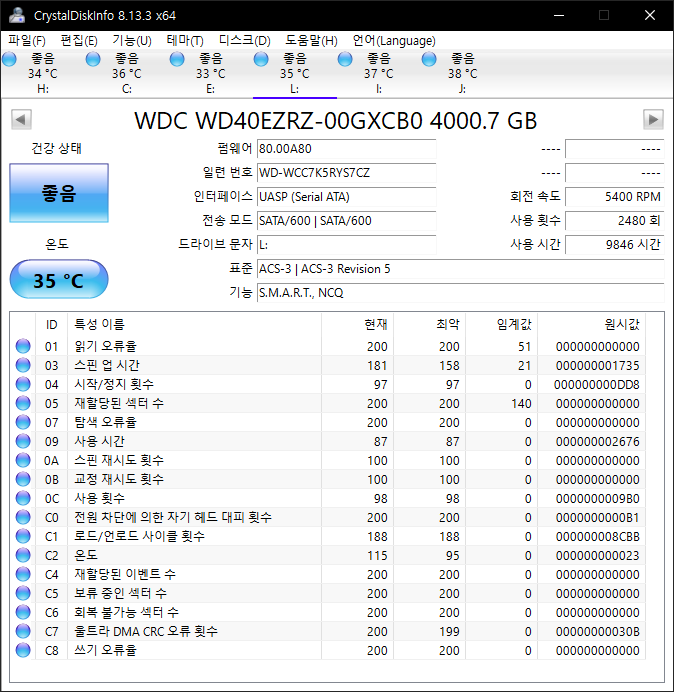Click status orb for 04 시작/정지 횟수
Screen dimensions: 674x692
[23, 384]
